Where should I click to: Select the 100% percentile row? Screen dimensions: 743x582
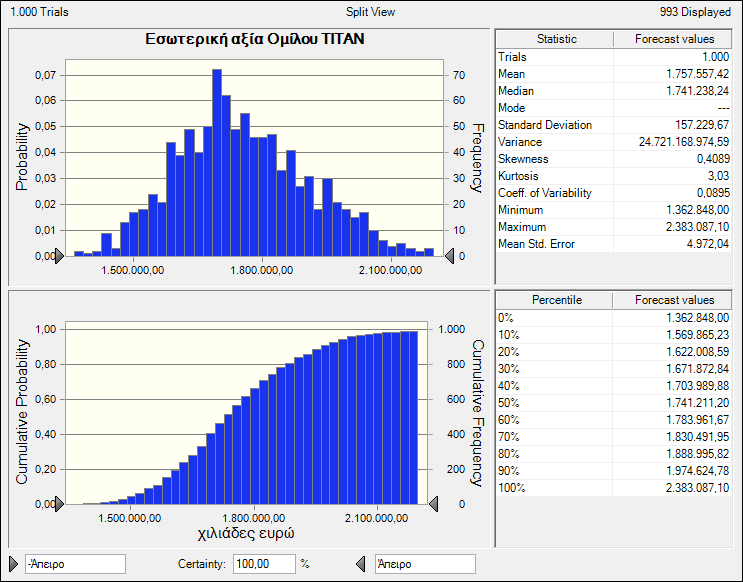click(613, 488)
